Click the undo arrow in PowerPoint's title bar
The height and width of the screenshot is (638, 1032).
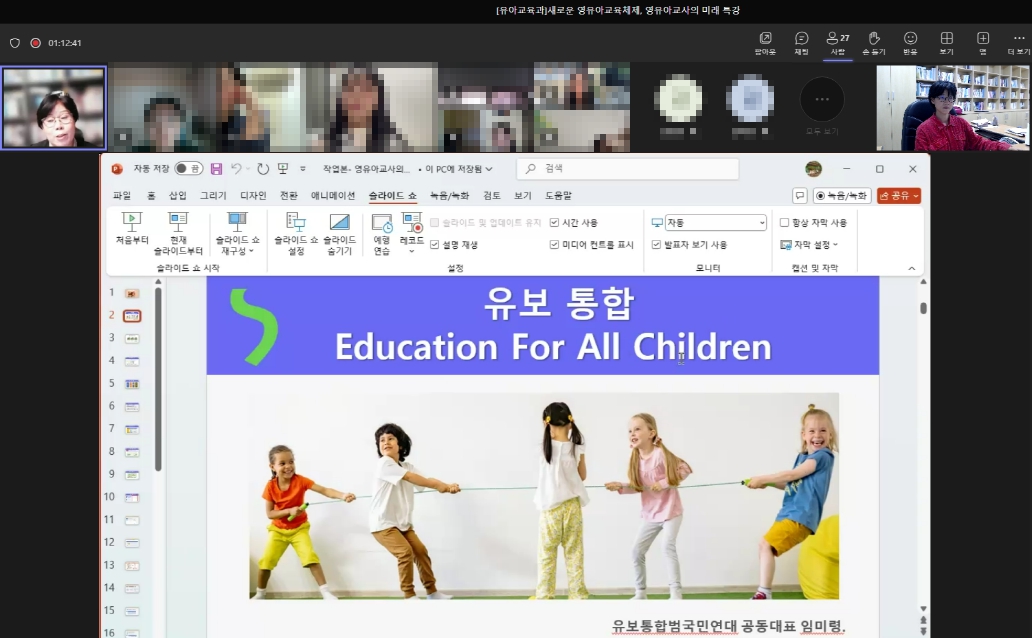point(236,169)
